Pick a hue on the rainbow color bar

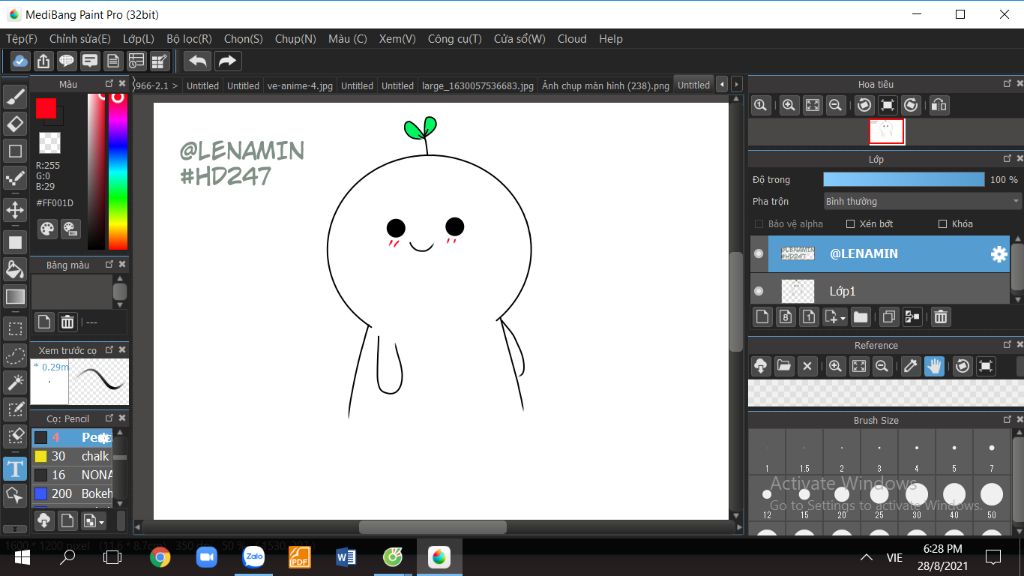point(118,171)
